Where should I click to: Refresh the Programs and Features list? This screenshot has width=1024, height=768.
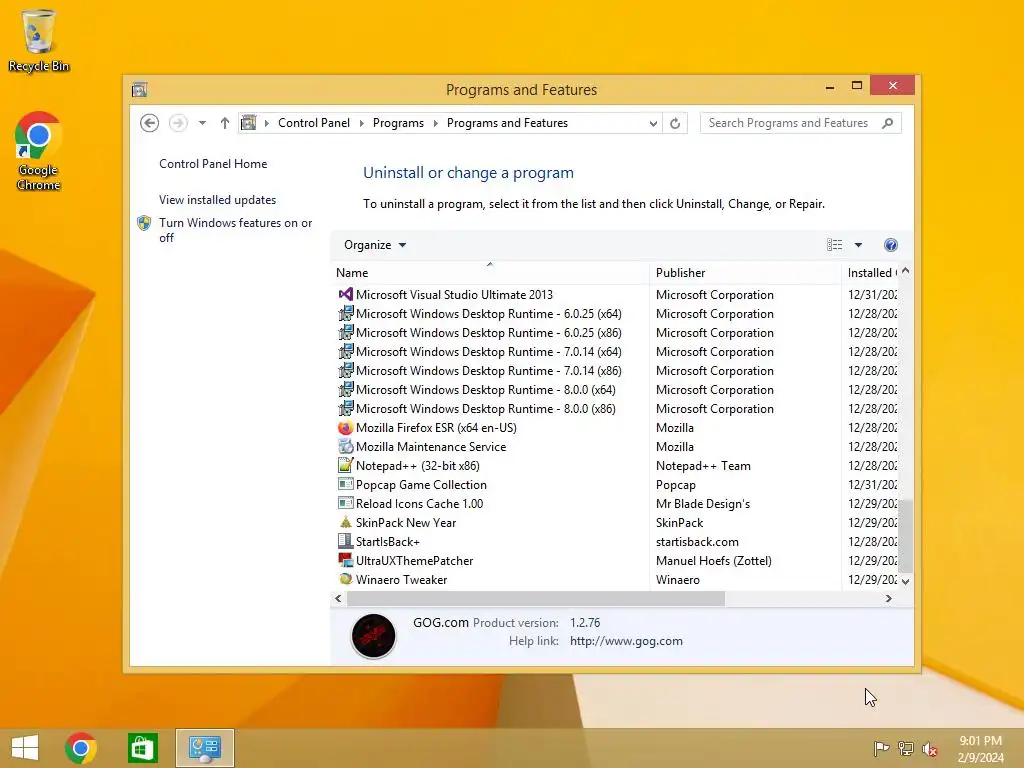click(x=675, y=123)
